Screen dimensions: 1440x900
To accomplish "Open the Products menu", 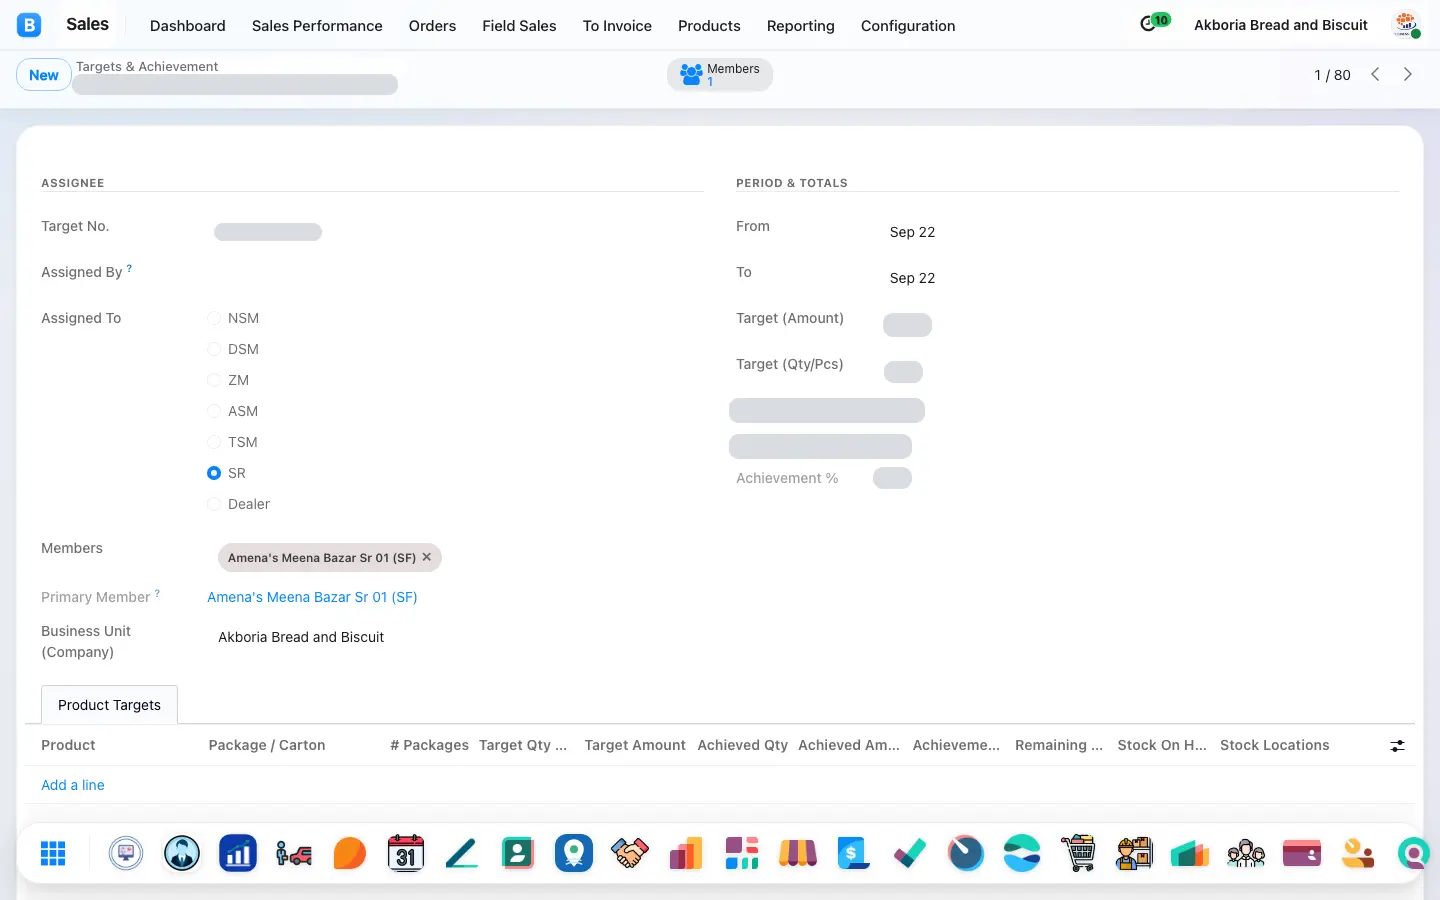I will [x=709, y=26].
